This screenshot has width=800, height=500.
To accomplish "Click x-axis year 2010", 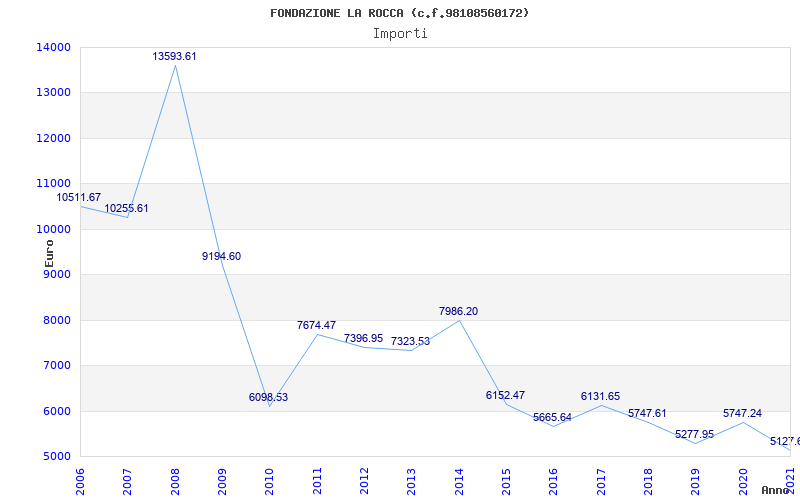I will click(x=270, y=482).
